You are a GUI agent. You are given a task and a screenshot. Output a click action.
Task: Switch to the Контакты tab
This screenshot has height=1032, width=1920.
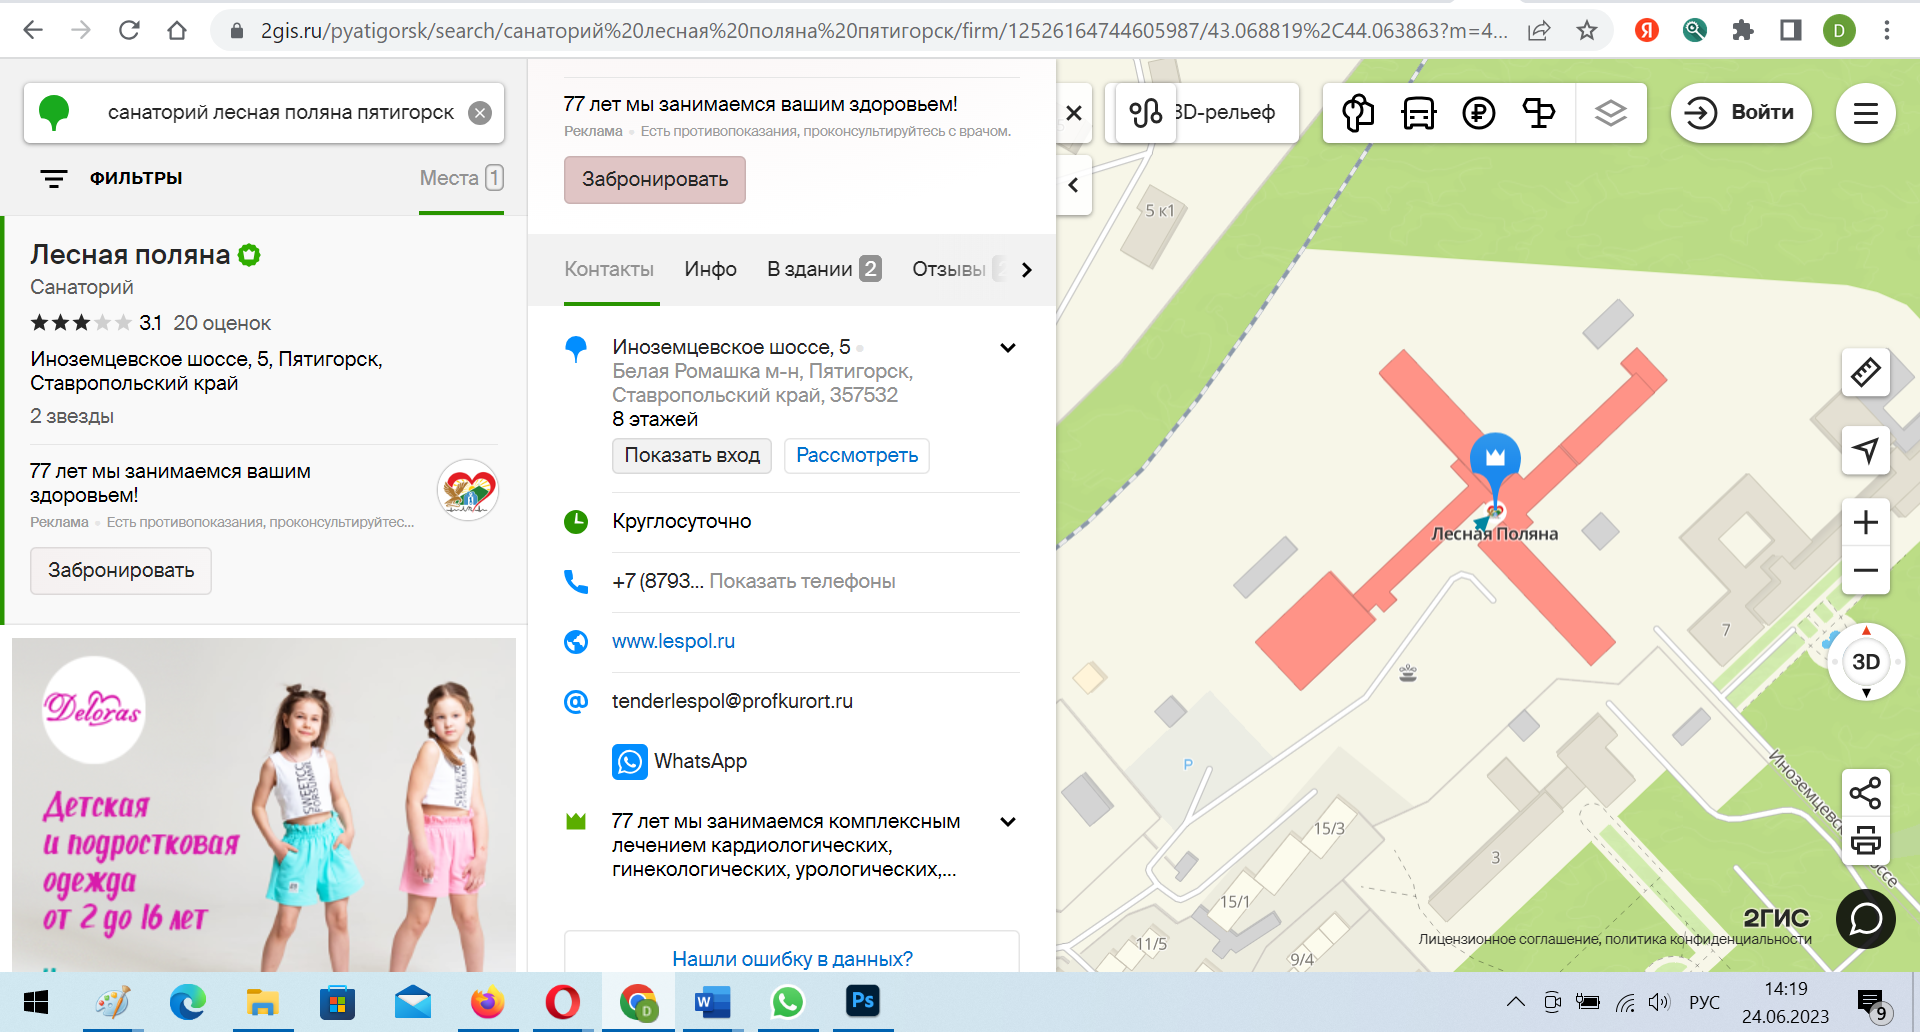(609, 269)
